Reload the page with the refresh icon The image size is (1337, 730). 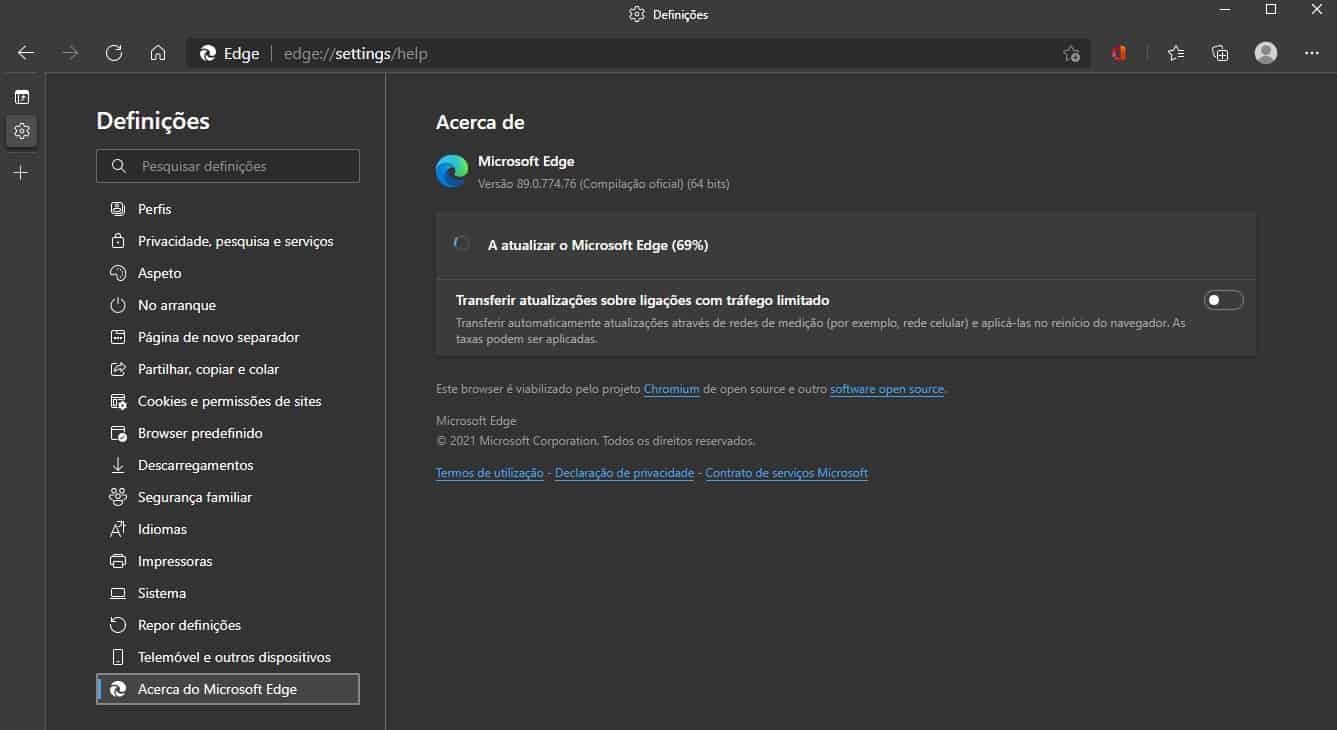[114, 54]
